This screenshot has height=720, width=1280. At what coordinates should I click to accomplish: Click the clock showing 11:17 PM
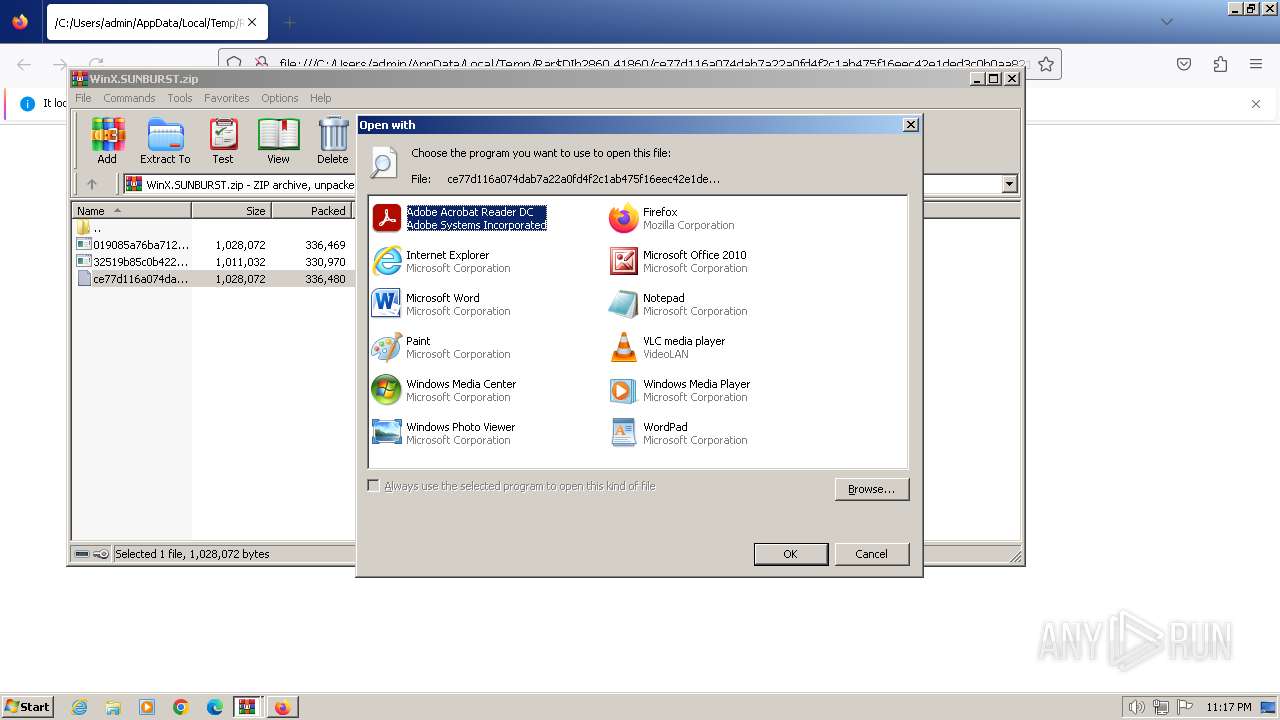(1229, 707)
